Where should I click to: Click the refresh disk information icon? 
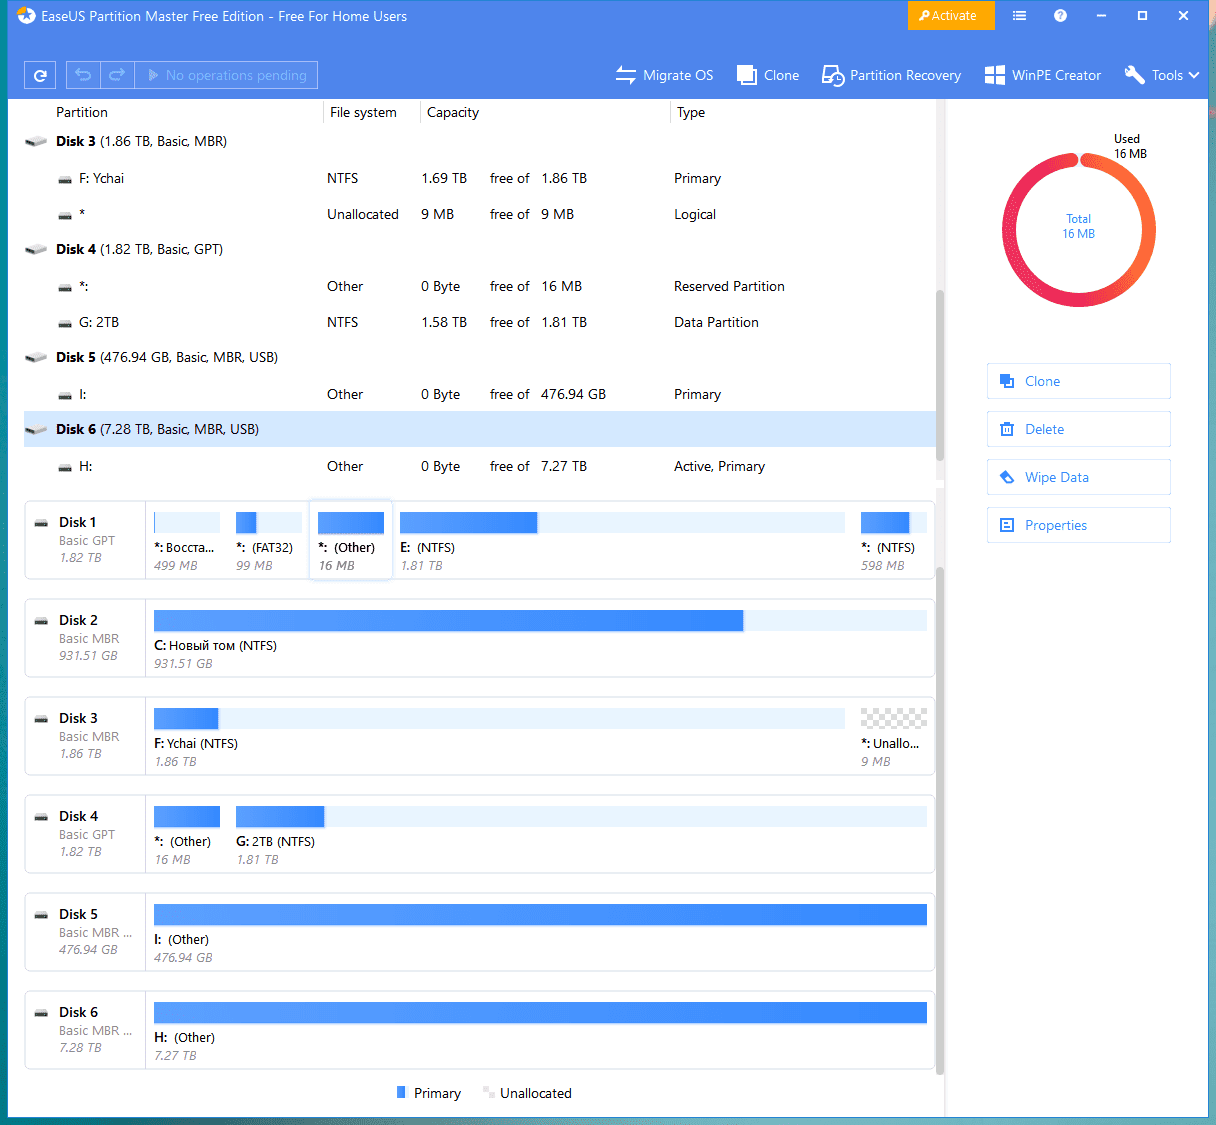click(40, 75)
